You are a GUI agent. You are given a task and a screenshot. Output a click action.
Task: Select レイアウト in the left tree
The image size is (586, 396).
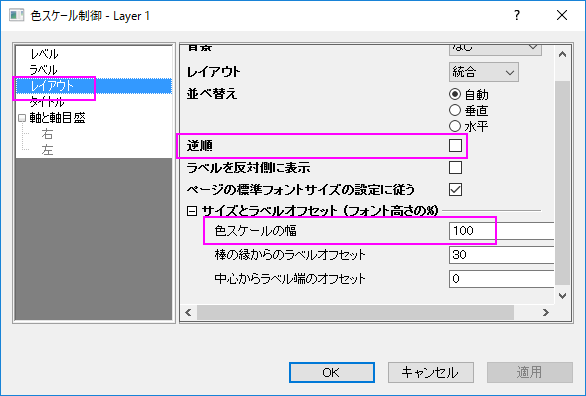tap(52, 86)
